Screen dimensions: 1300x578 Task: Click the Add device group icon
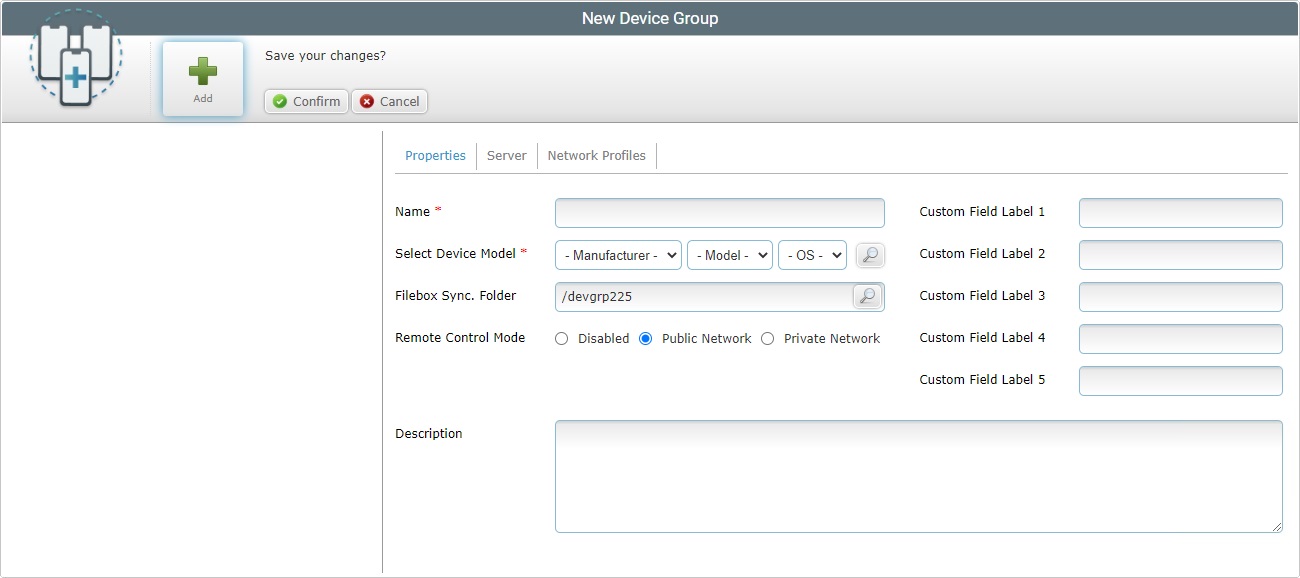click(x=202, y=78)
